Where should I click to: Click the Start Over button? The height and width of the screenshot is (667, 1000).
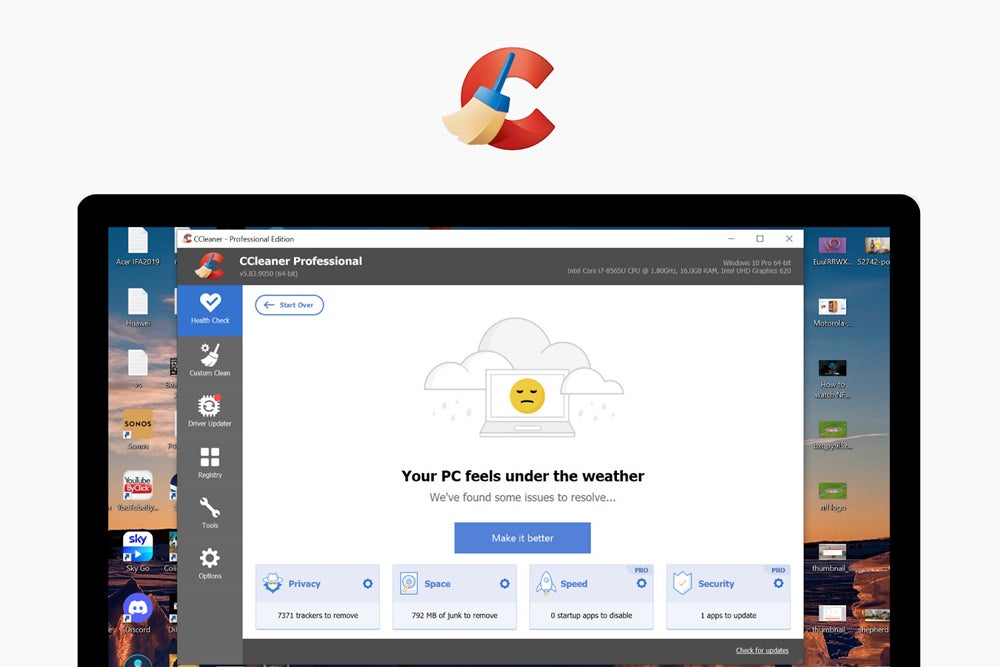point(289,305)
